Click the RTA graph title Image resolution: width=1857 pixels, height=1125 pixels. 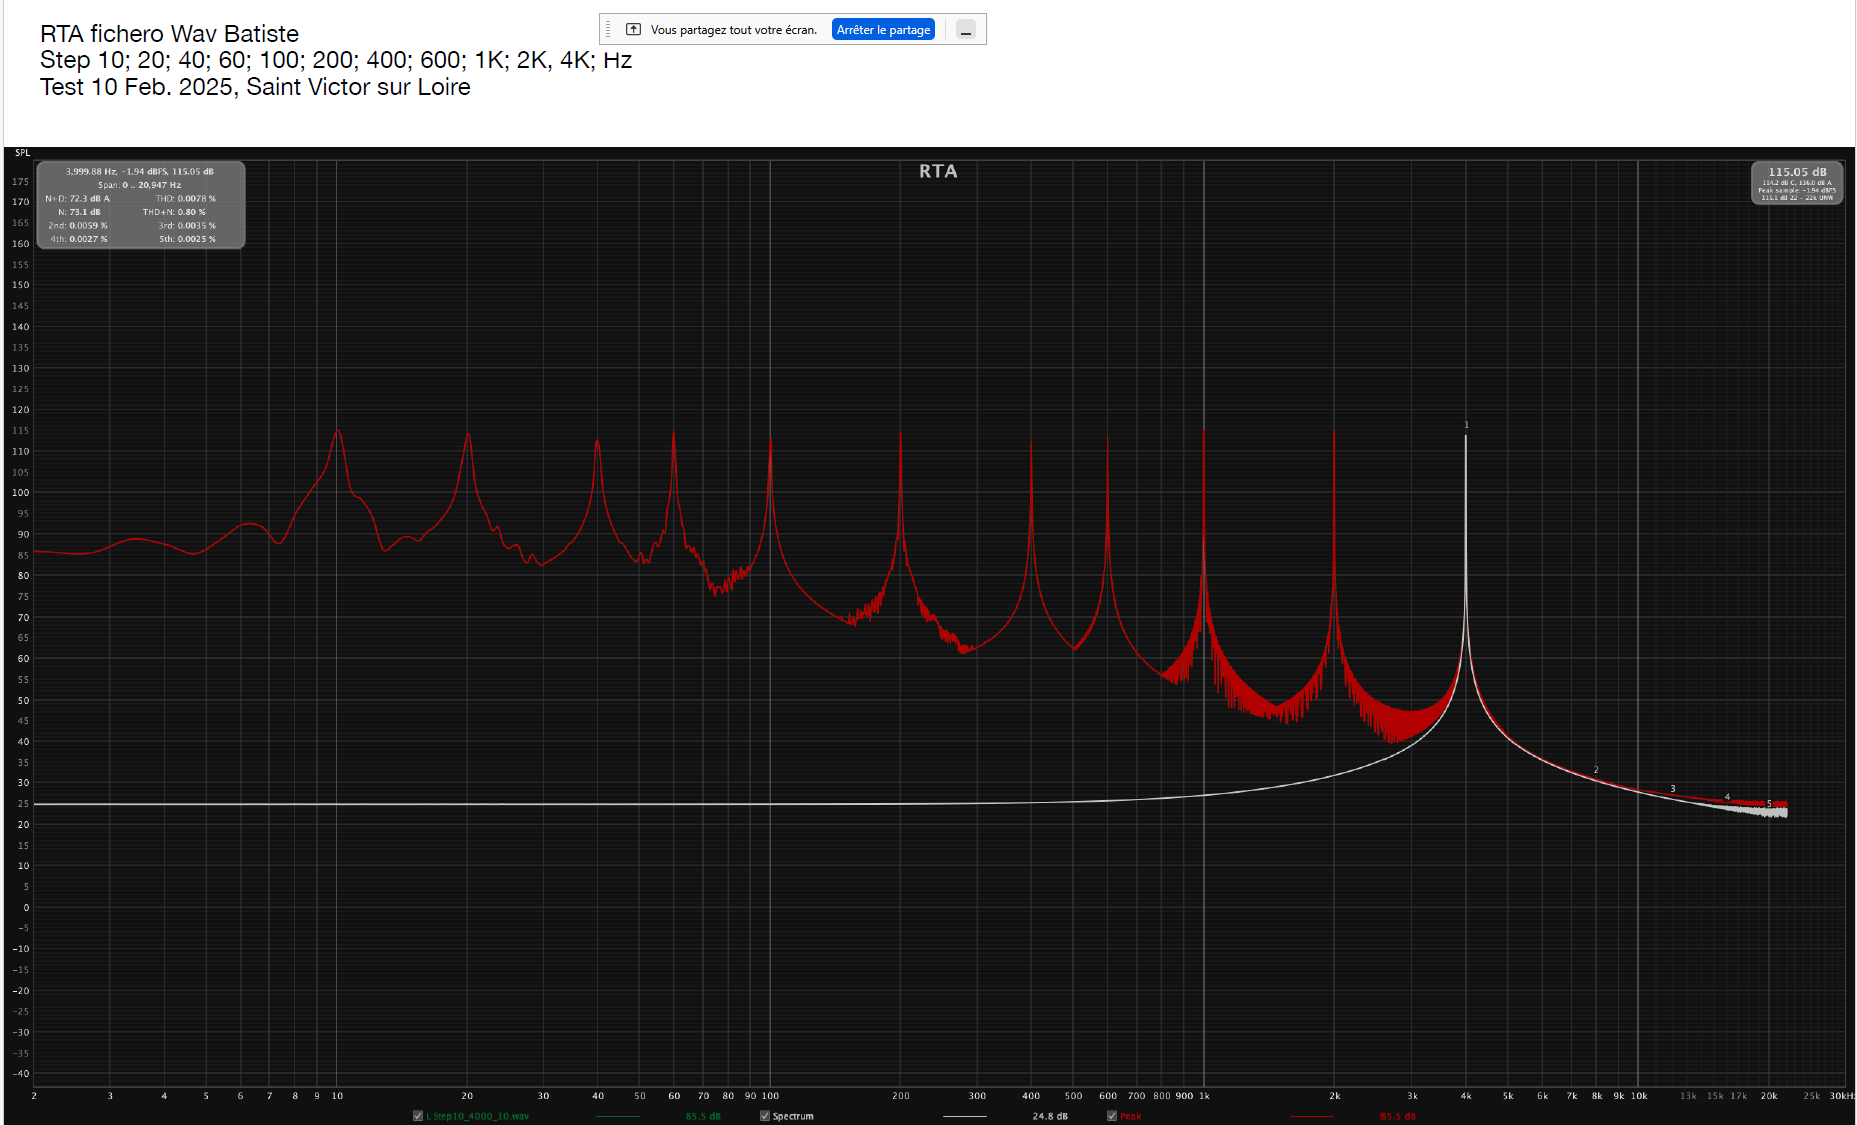click(x=938, y=171)
